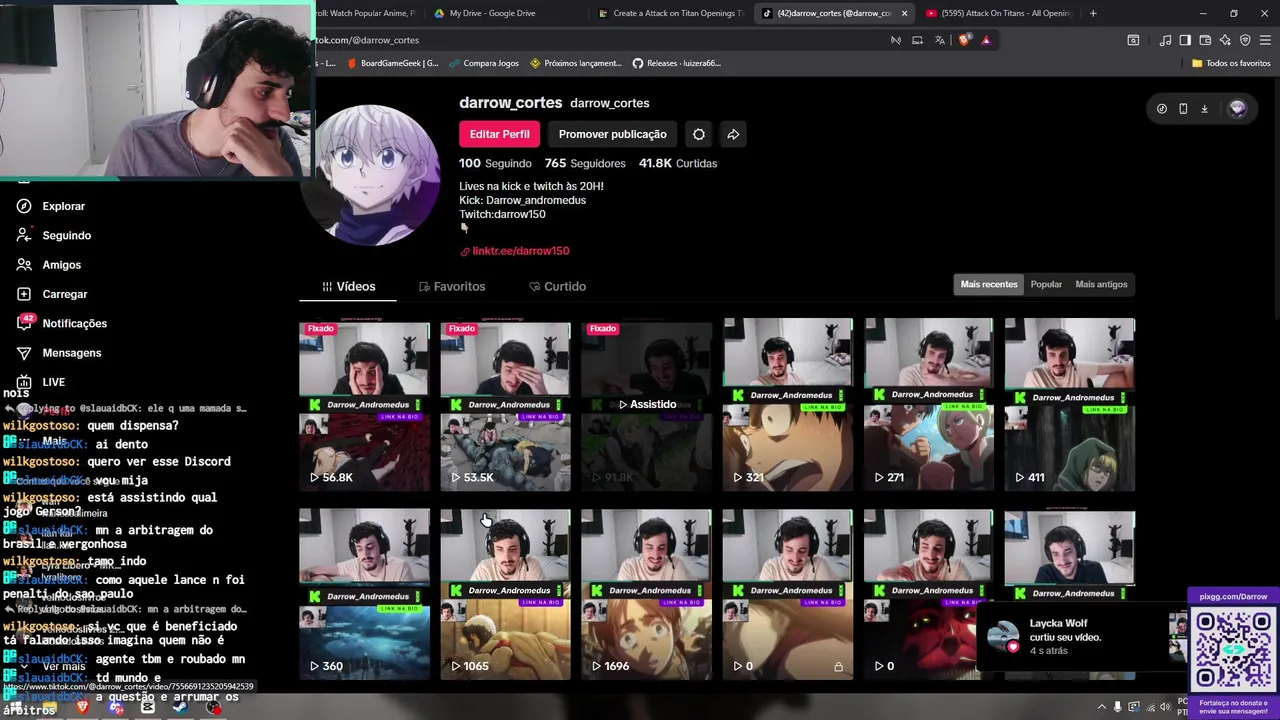Open Todos os favoritos bookmarks folder
This screenshot has height=720, width=1280.
click(1231, 63)
